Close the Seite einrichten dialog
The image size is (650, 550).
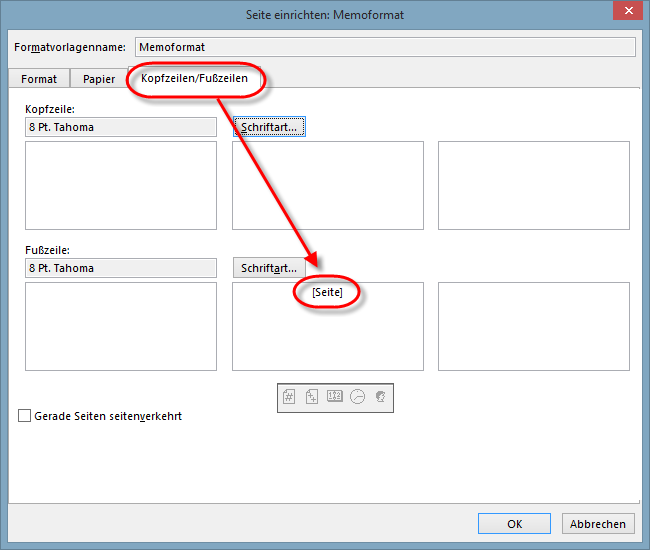coord(627,12)
